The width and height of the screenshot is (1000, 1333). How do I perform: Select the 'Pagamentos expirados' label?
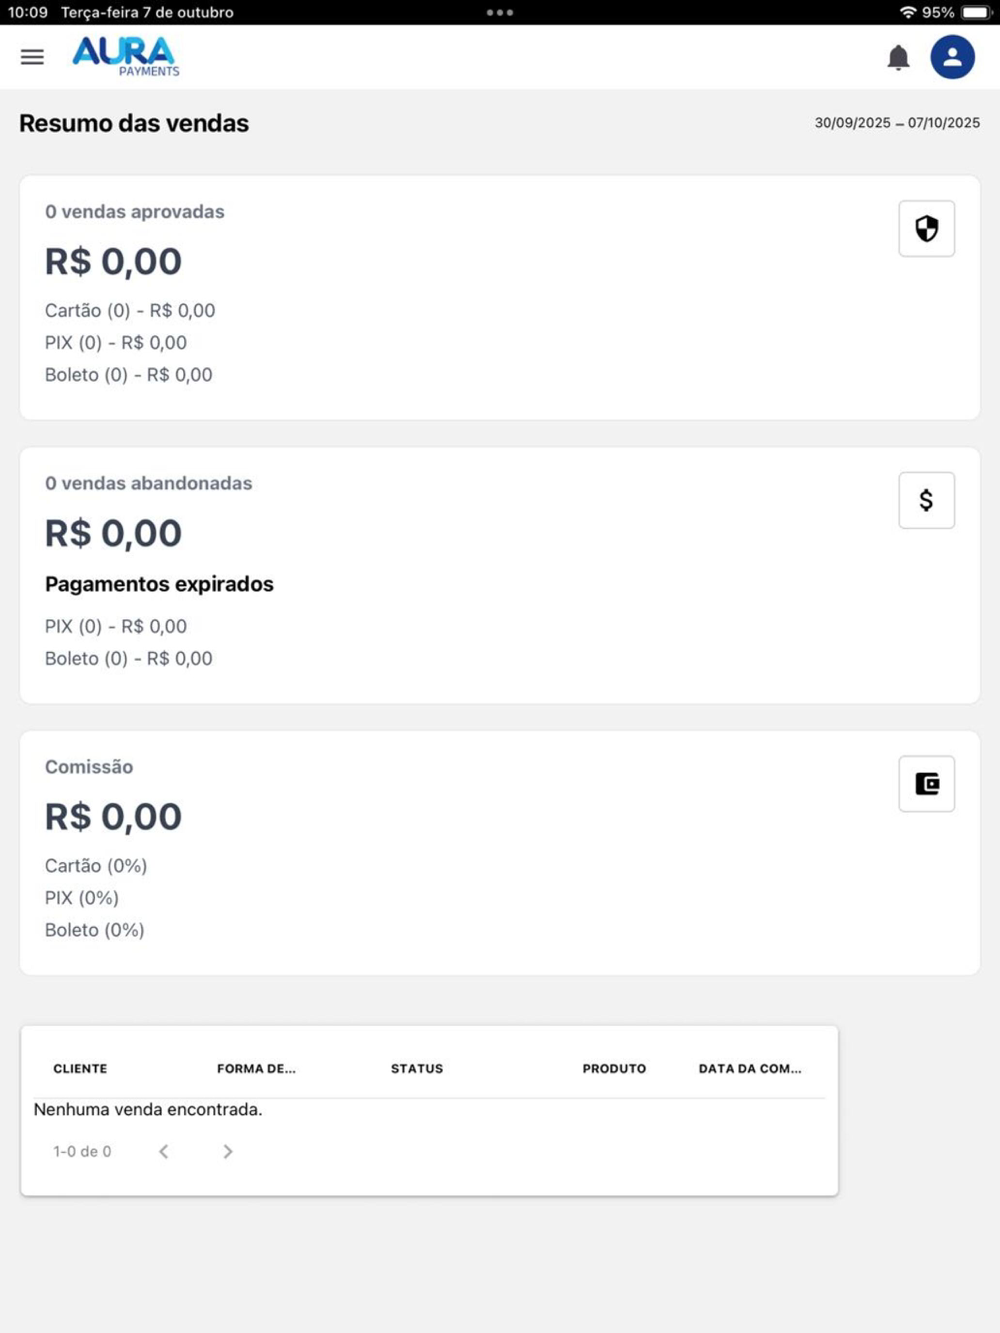(159, 584)
